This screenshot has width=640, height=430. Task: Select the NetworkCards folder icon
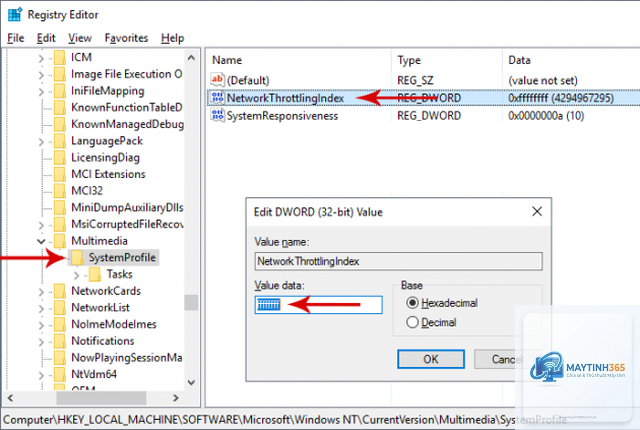click(60, 291)
